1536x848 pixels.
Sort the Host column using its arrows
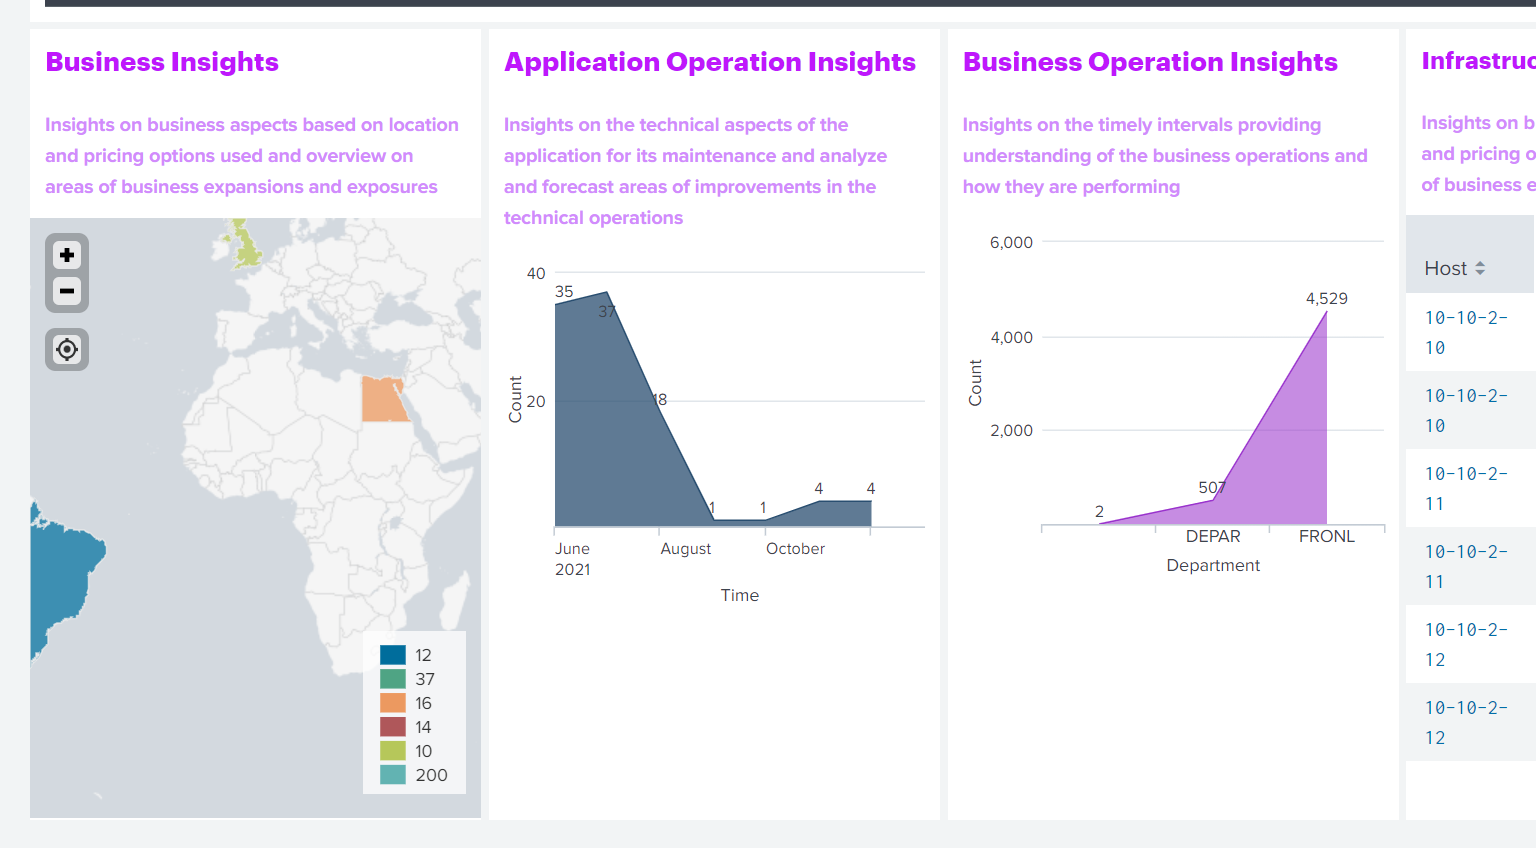tap(1482, 268)
